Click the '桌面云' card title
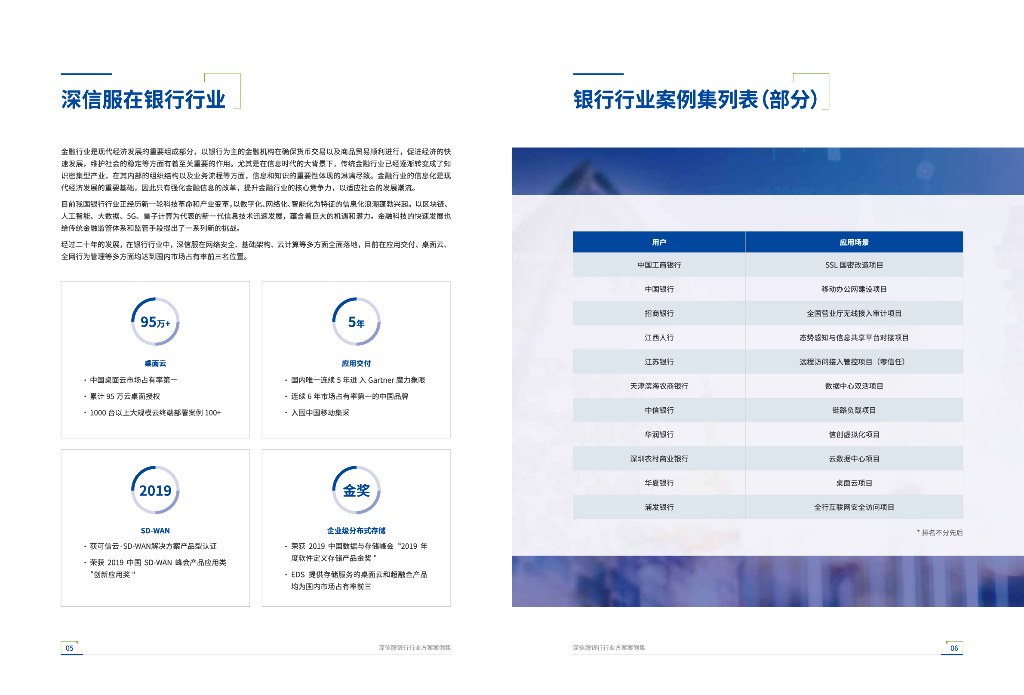This screenshot has width=1024, height=695. click(155, 363)
